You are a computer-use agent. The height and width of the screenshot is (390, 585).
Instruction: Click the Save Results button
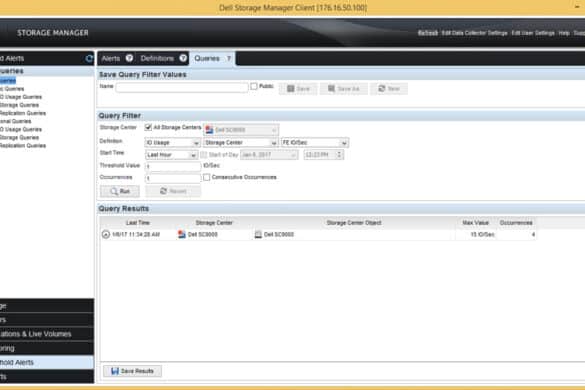pos(132,371)
